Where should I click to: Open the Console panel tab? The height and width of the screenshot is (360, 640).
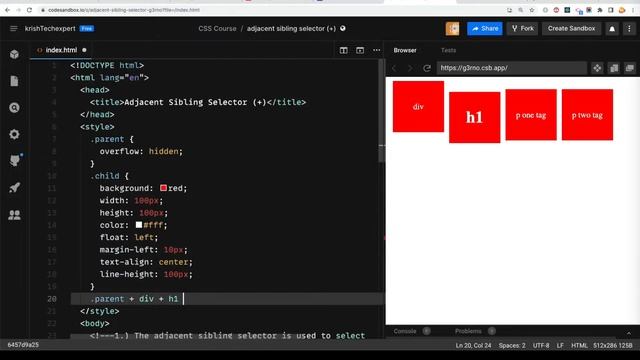pyautogui.click(x=405, y=331)
